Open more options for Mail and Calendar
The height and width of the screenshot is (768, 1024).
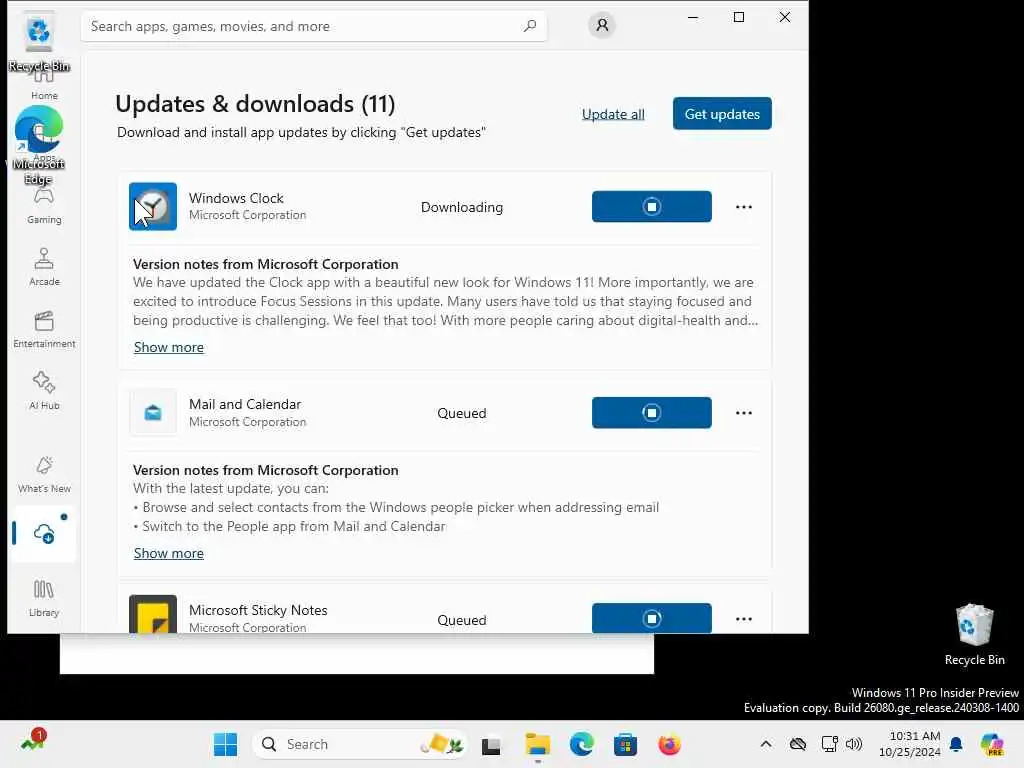[x=743, y=413]
